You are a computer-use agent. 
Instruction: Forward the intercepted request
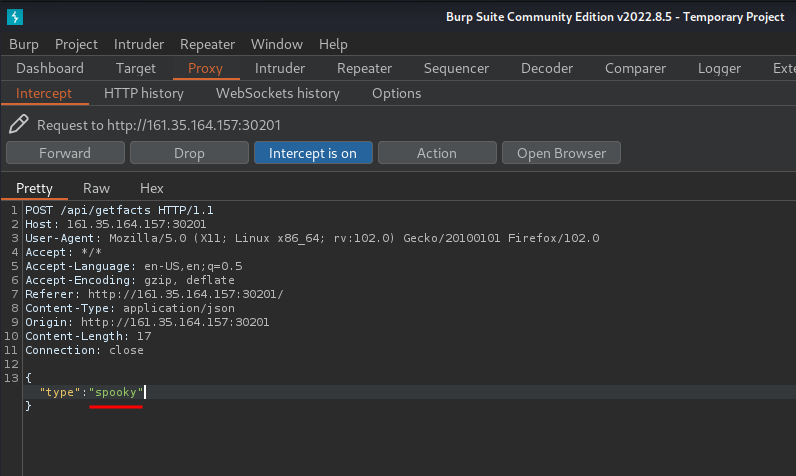[65, 153]
